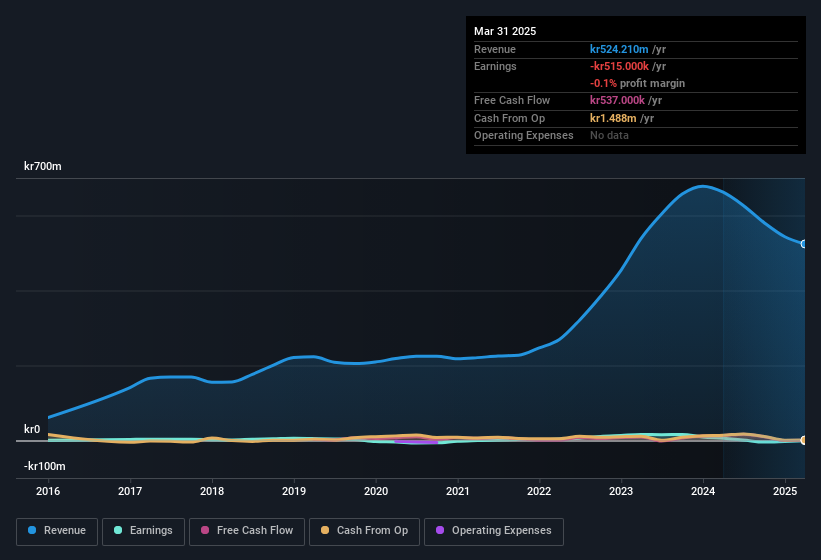Click the kr537.000k free cash flow value
Viewport: 821px width, 560px height.
[x=617, y=100]
